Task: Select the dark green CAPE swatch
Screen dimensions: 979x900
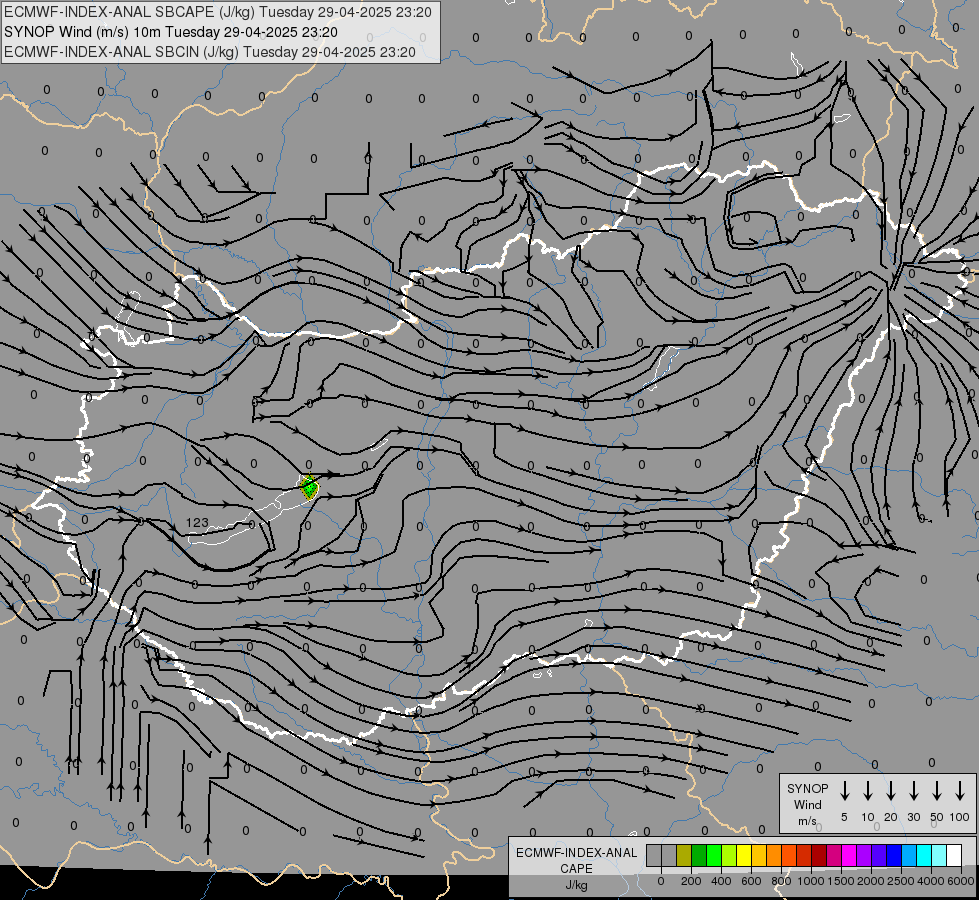Action: [699, 855]
